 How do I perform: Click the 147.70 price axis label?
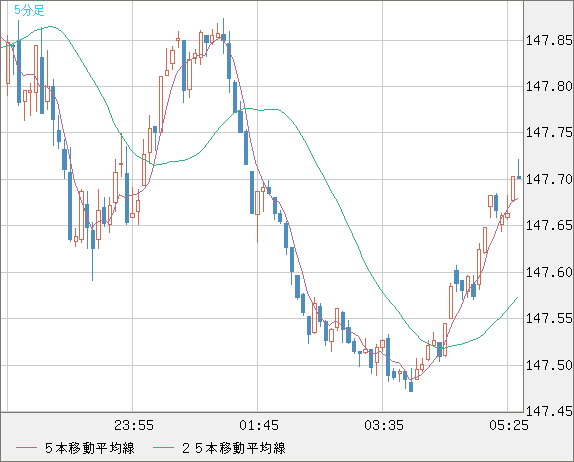pos(549,179)
